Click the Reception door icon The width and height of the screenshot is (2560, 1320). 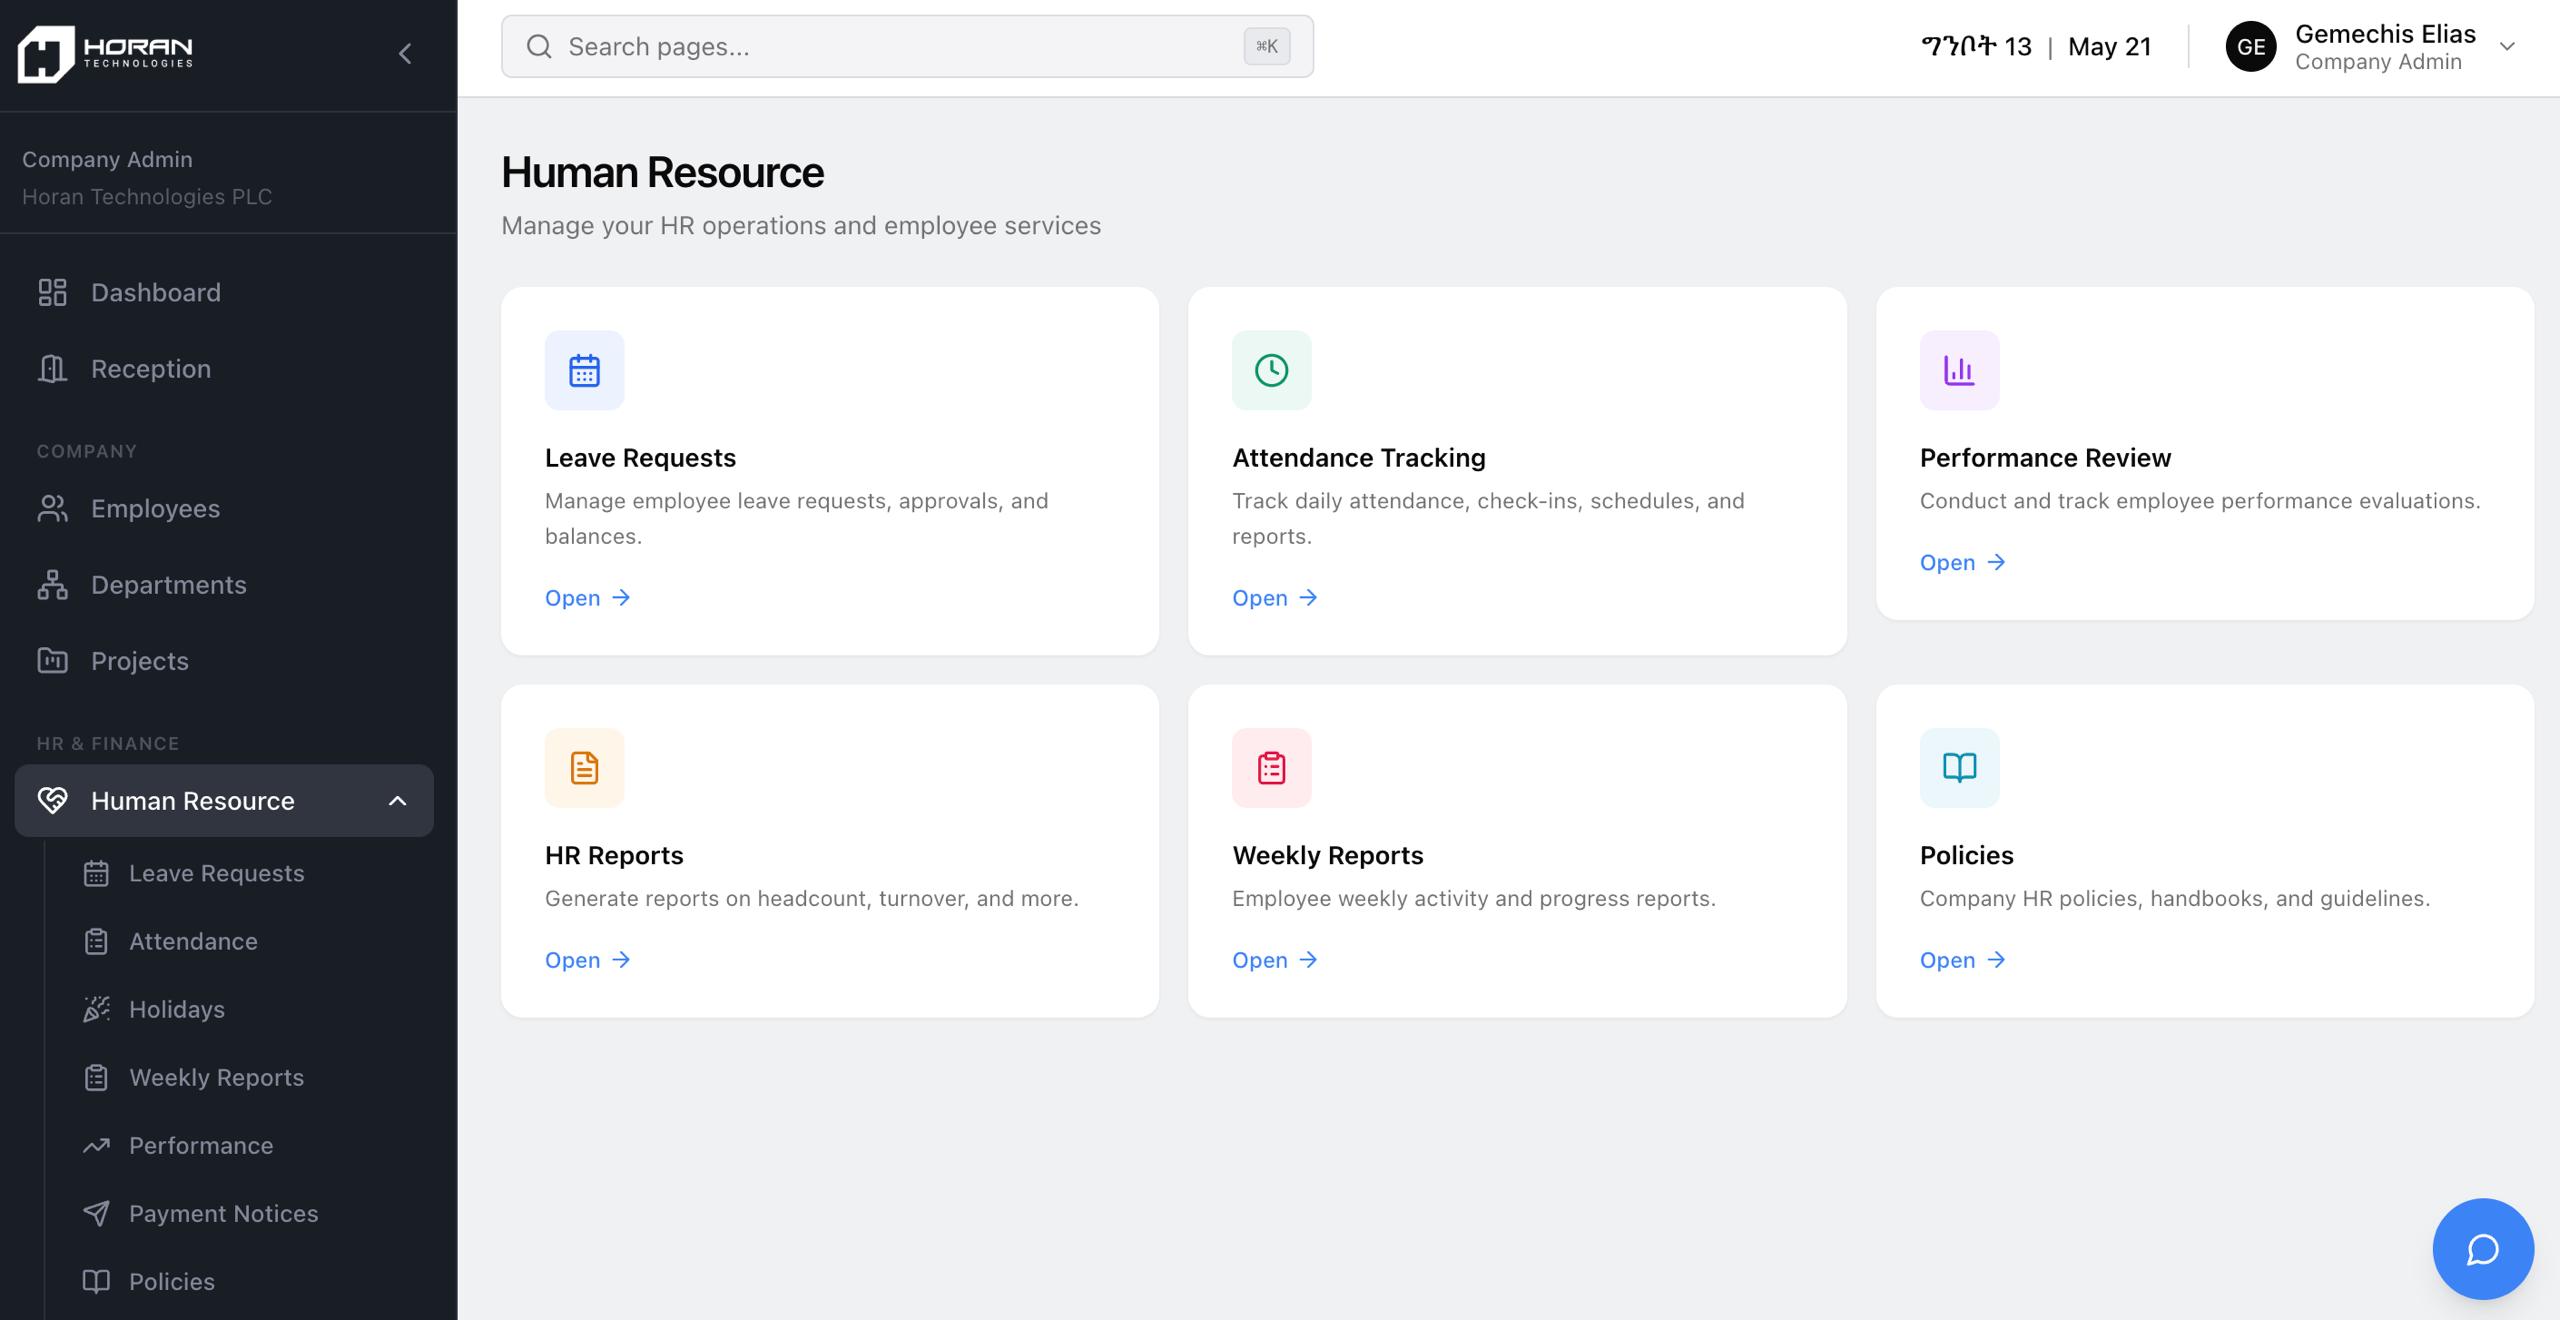click(x=52, y=369)
